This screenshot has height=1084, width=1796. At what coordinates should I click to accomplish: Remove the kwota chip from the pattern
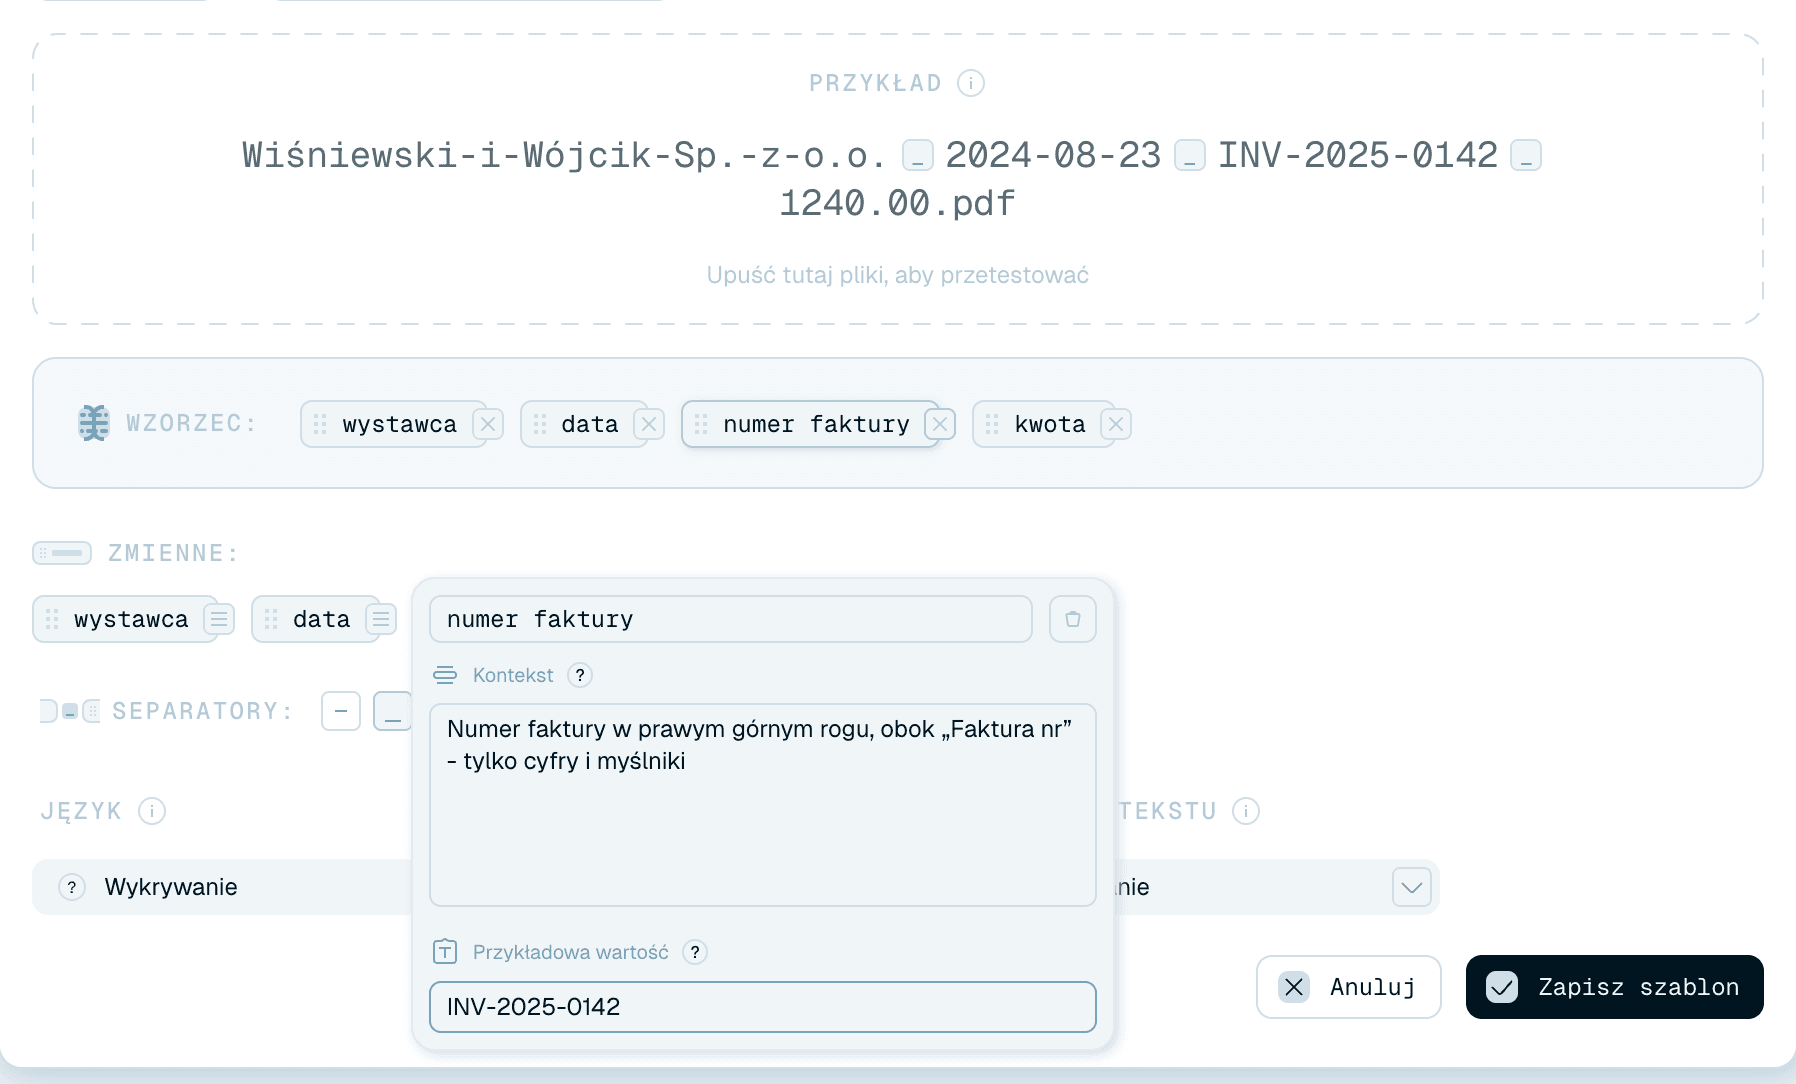pos(1116,424)
